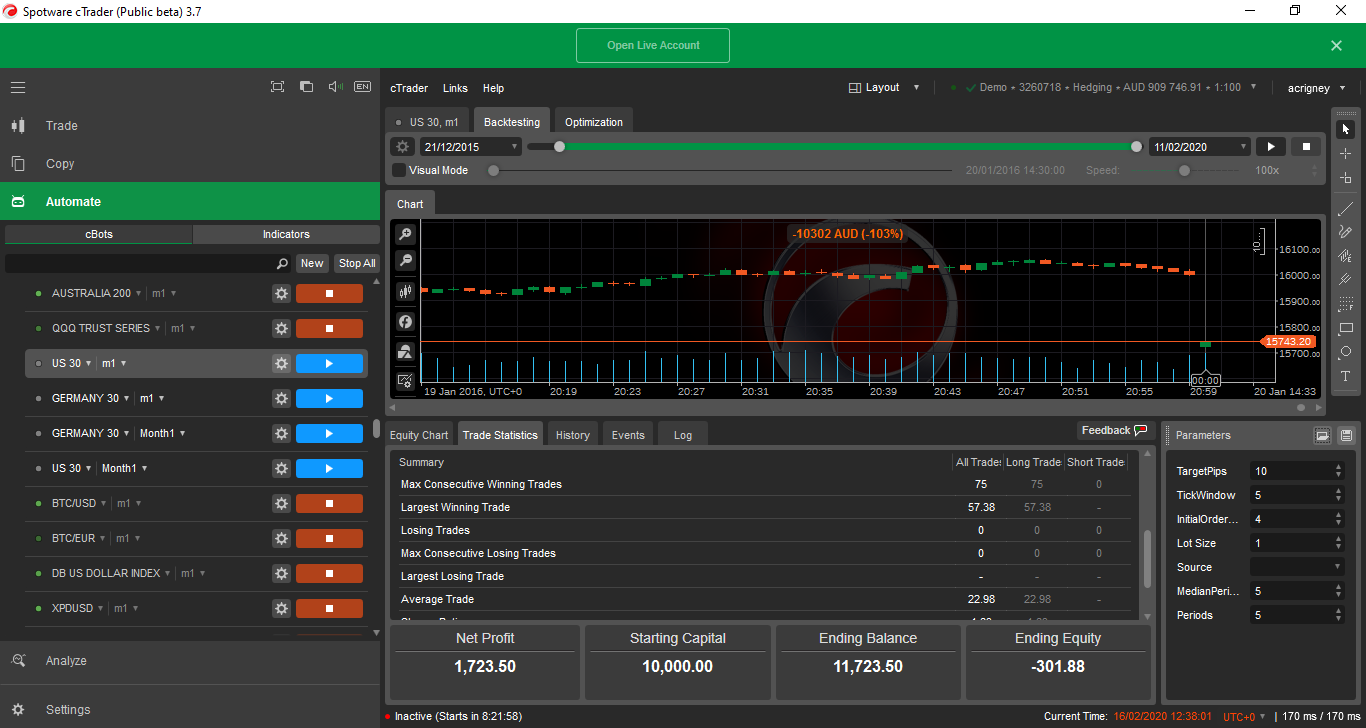Viewport: 1366px width, 728px height.
Task: Open the chart settings viewing options icon
Action: pyautogui.click(x=405, y=381)
